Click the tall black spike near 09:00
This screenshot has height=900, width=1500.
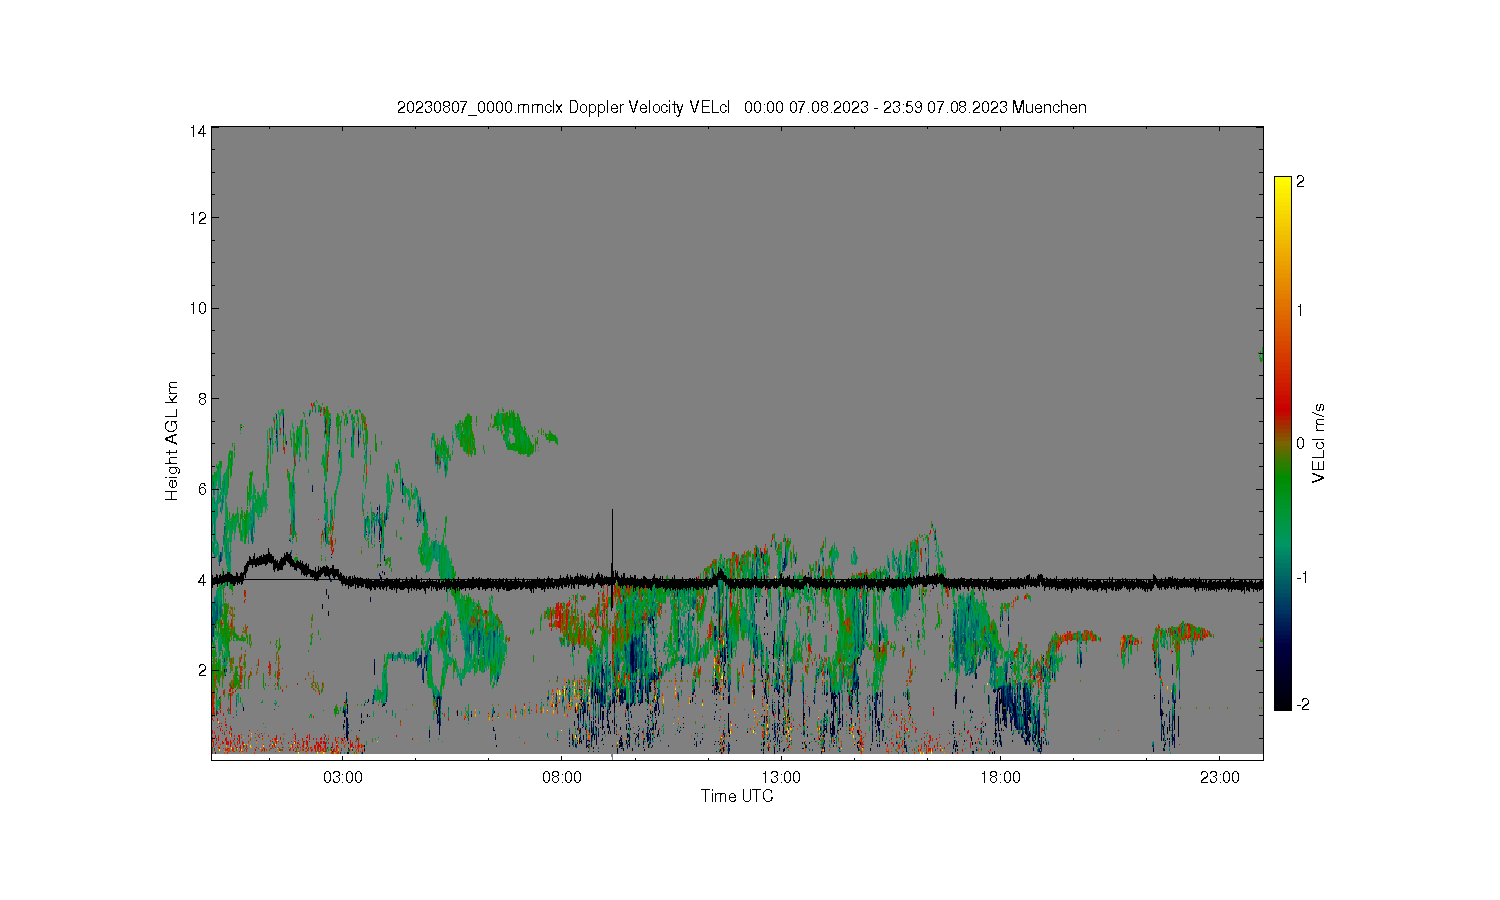pyautogui.click(x=612, y=542)
